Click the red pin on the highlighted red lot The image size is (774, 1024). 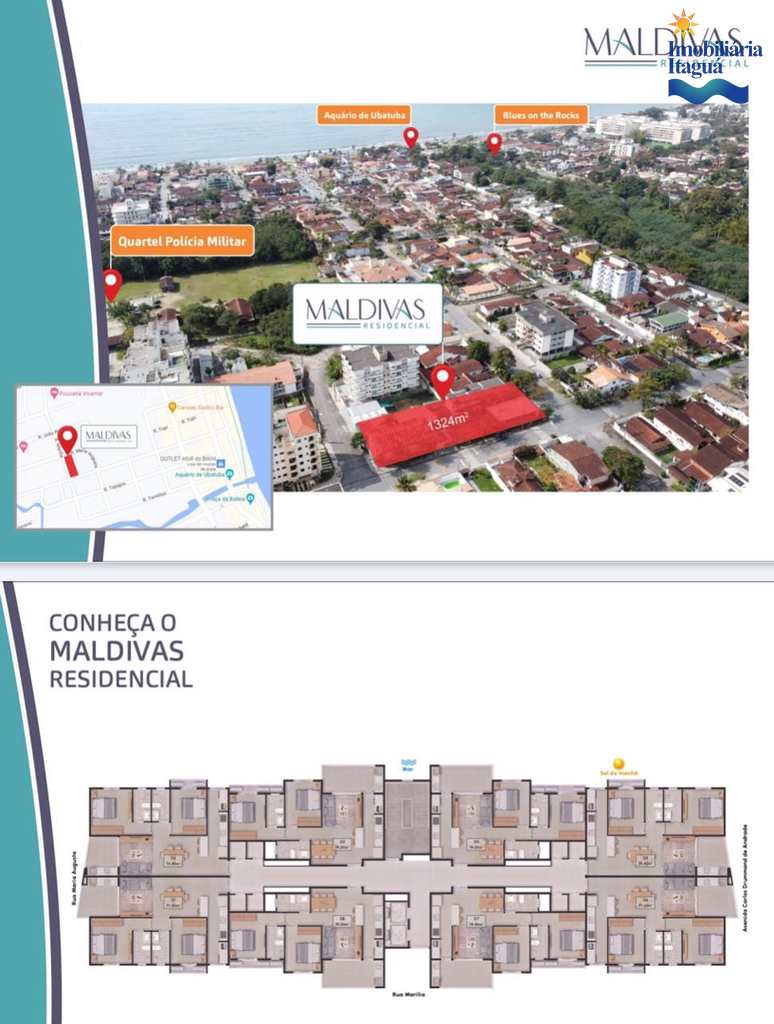coord(443,381)
